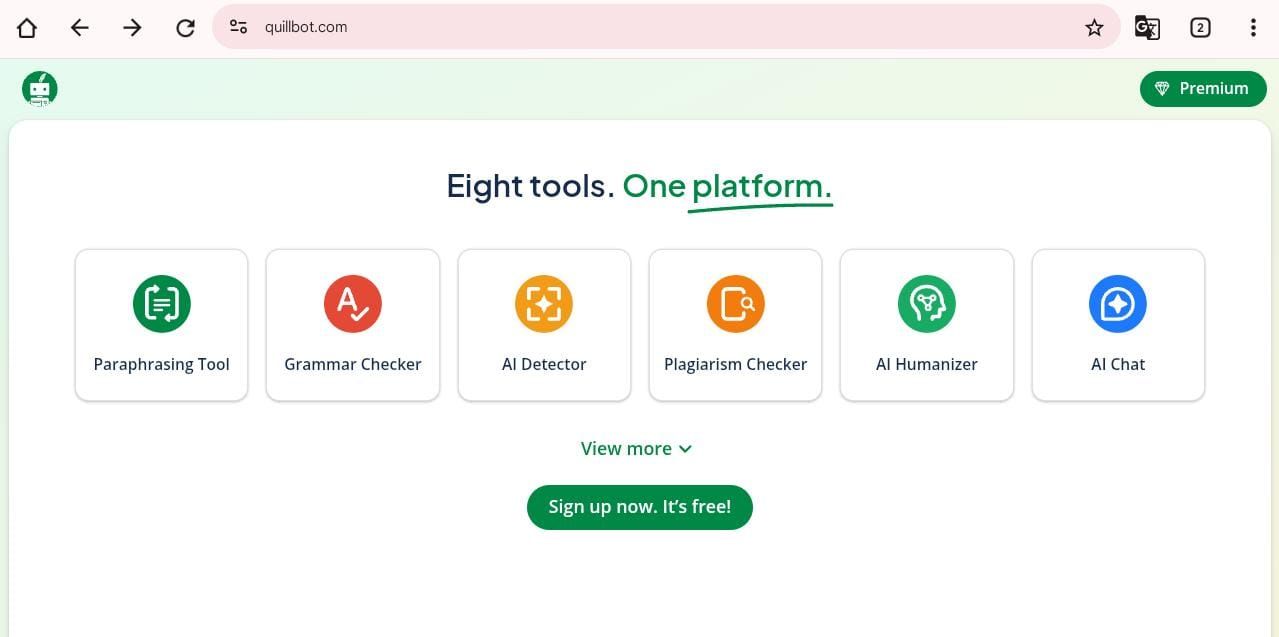Screen dimensions: 1279x637
Task: Open the three-dot browser menu
Action: coord(1253,27)
